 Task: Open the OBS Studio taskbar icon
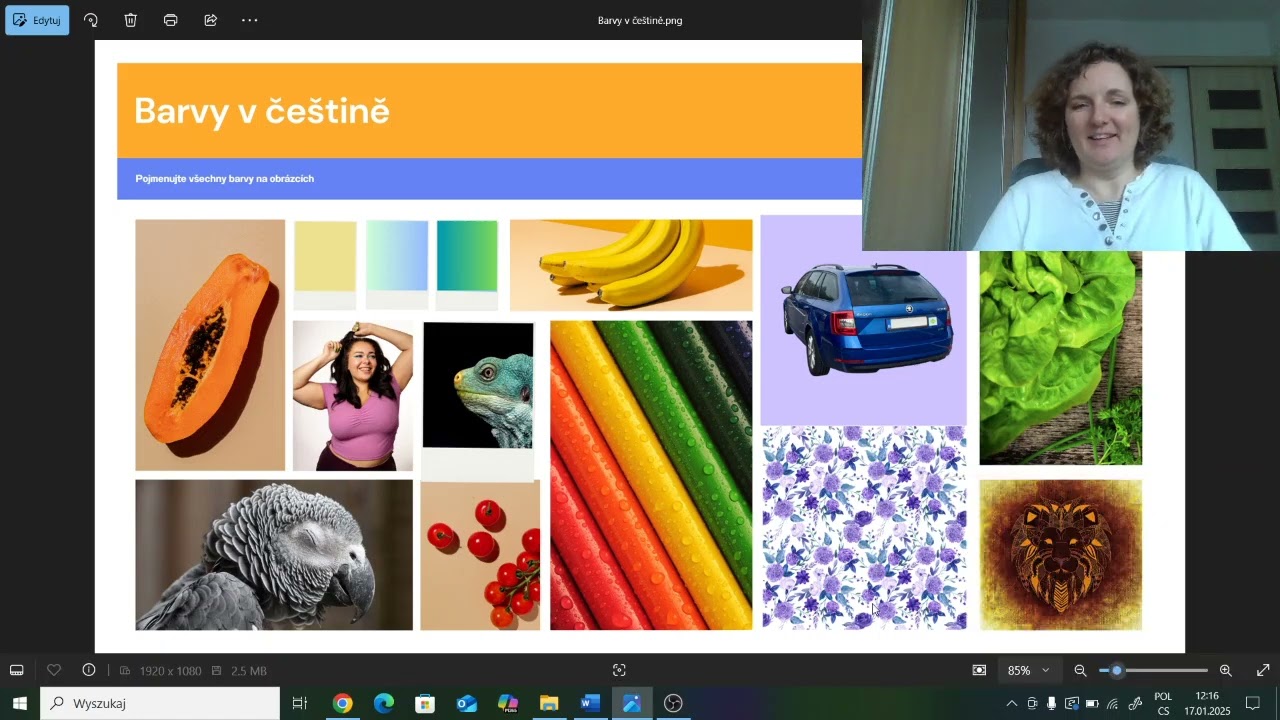(673, 703)
